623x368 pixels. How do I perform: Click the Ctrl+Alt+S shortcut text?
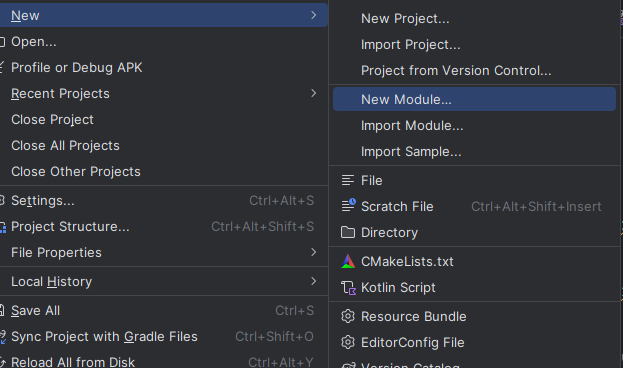coord(281,201)
